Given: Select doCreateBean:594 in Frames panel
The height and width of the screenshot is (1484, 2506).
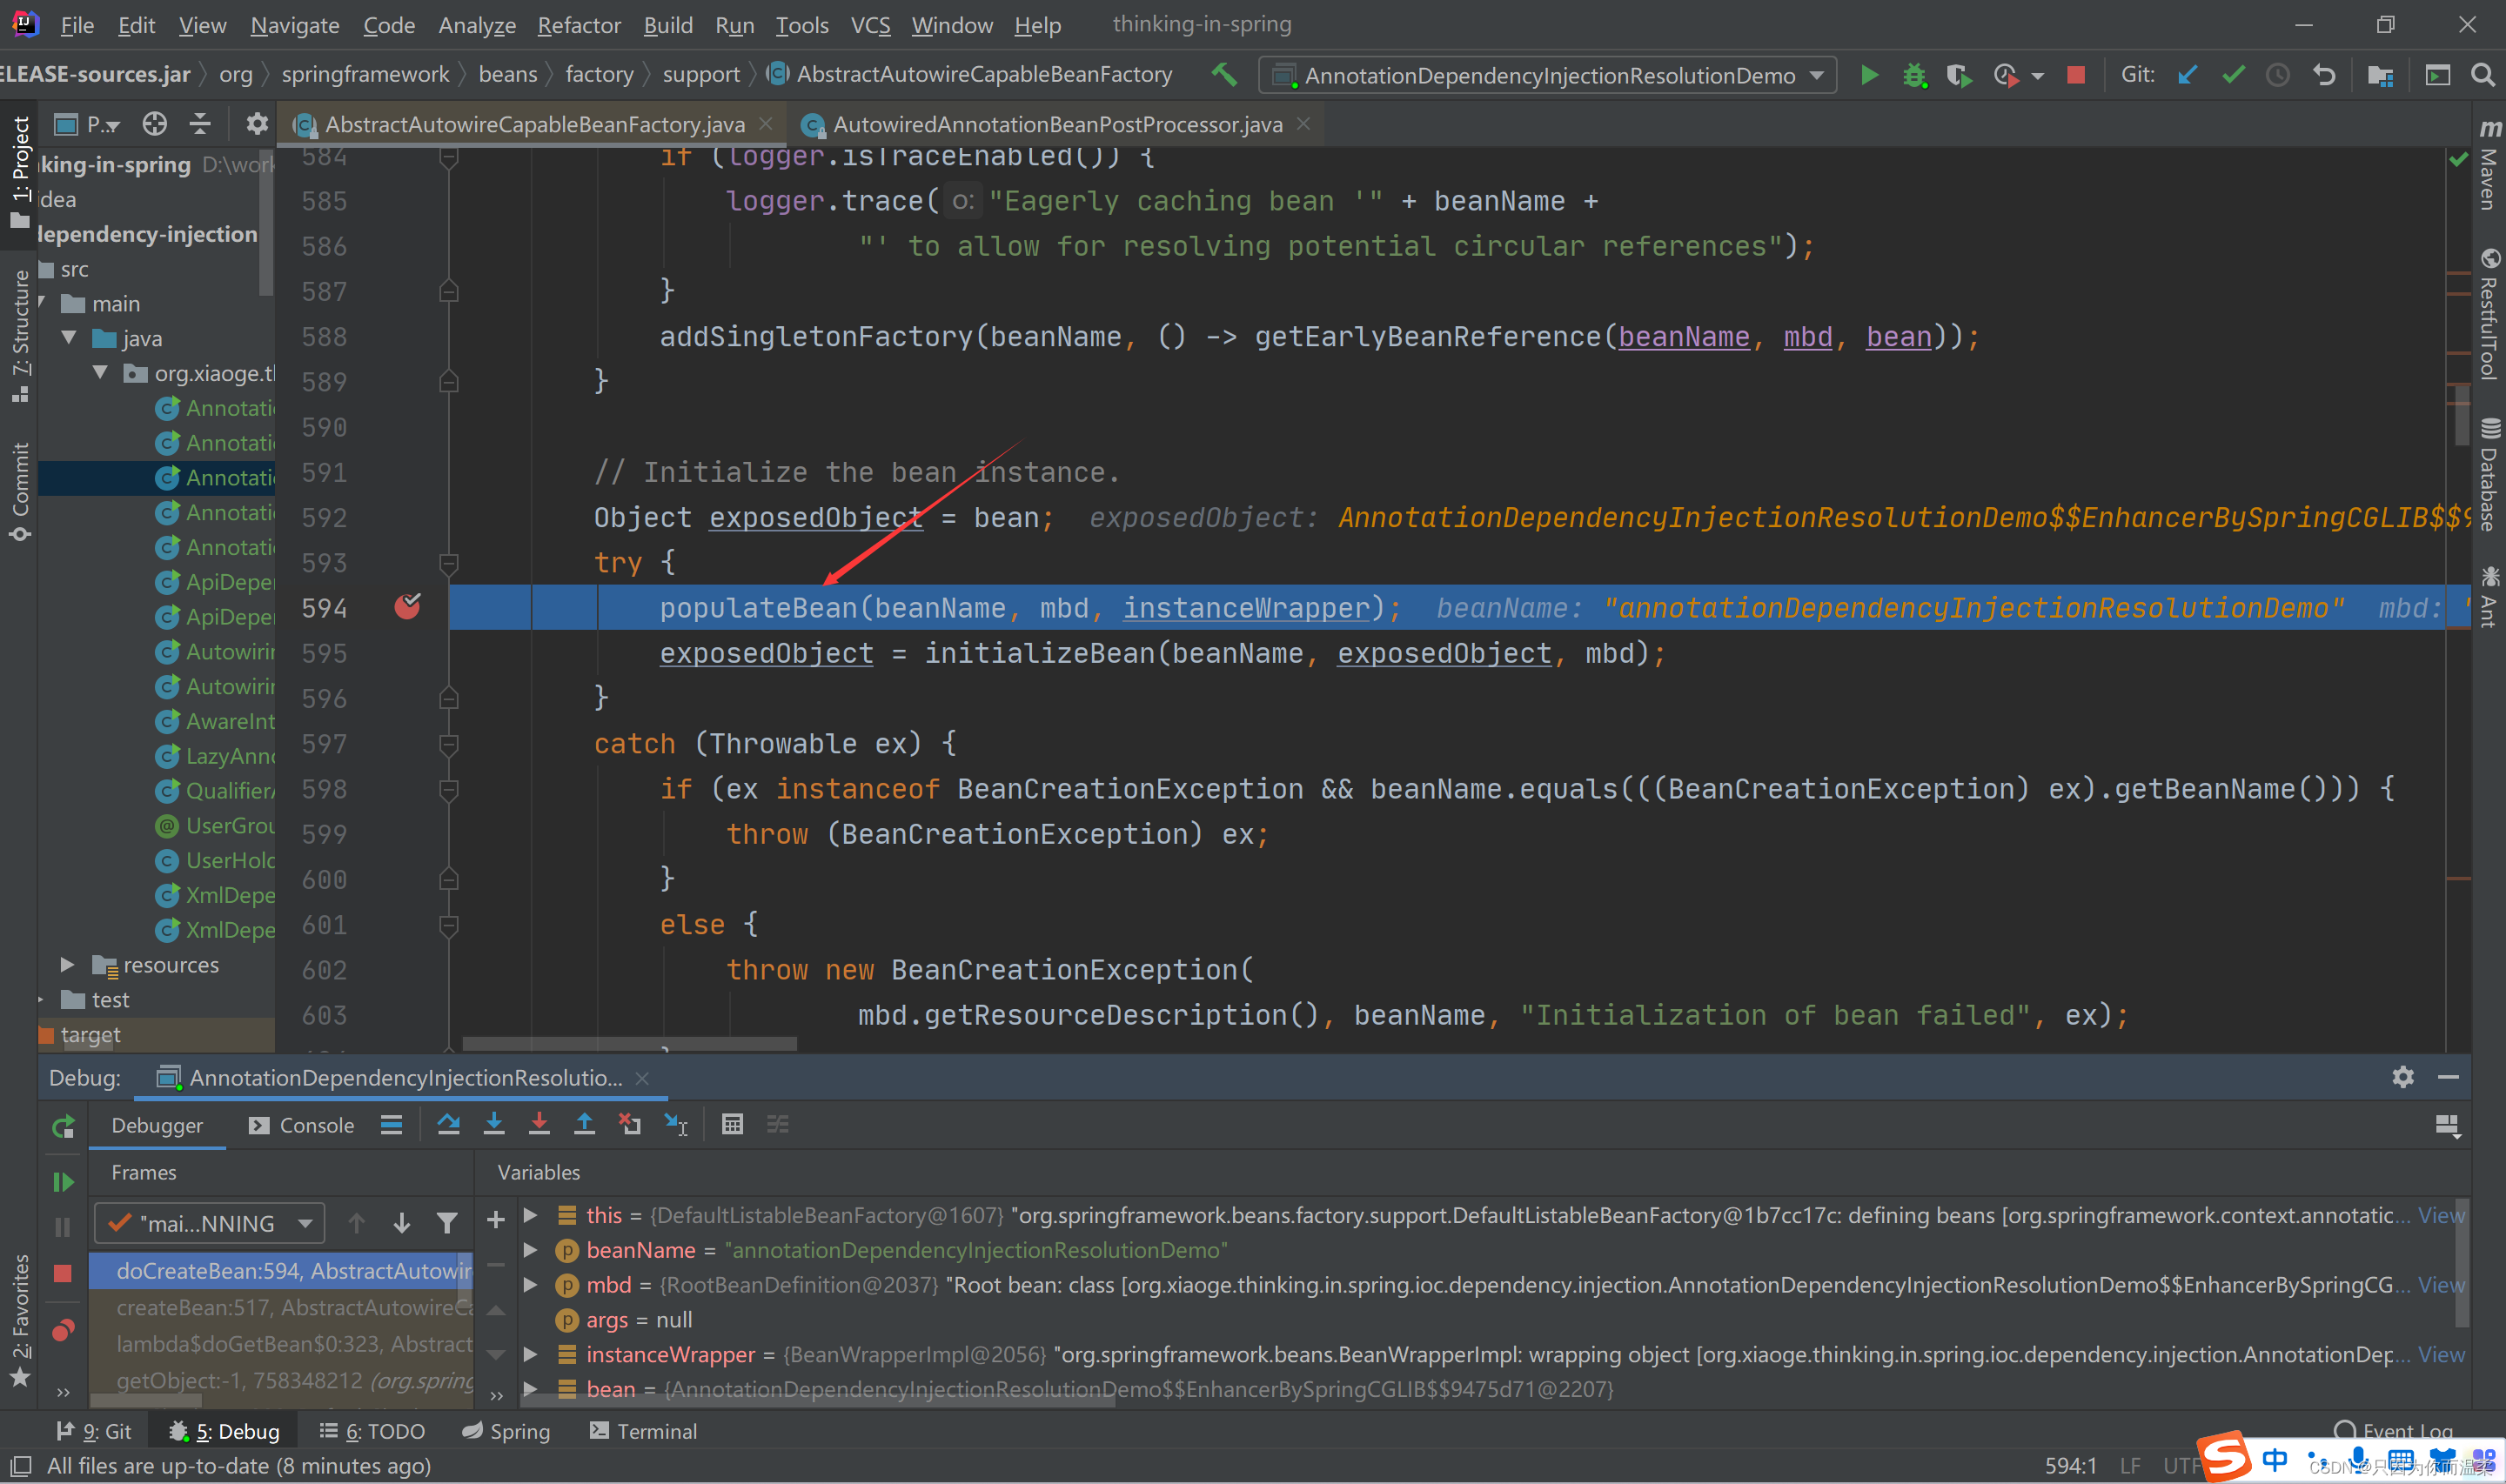Looking at the screenshot, I should point(288,1272).
